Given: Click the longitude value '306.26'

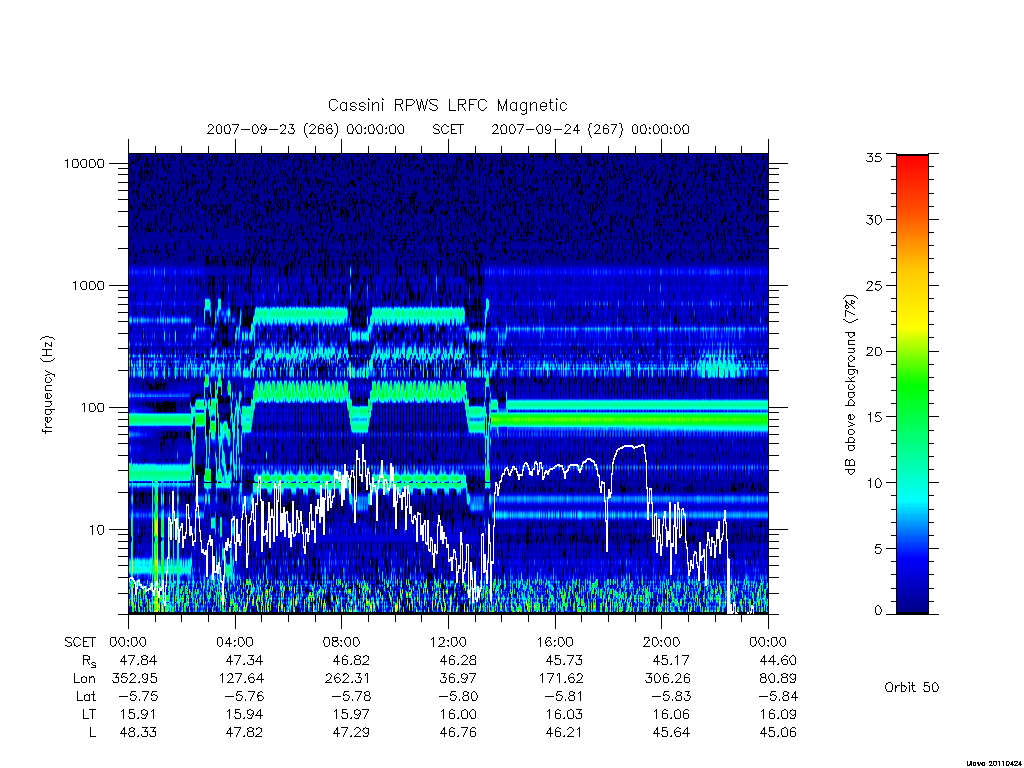Looking at the screenshot, I should tap(668, 679).
